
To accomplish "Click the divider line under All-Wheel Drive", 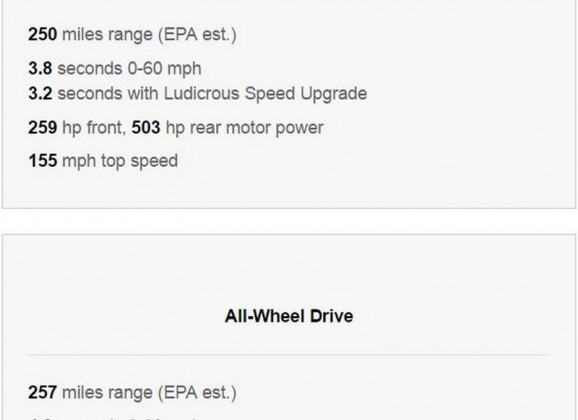I will [x=289, y=355].
